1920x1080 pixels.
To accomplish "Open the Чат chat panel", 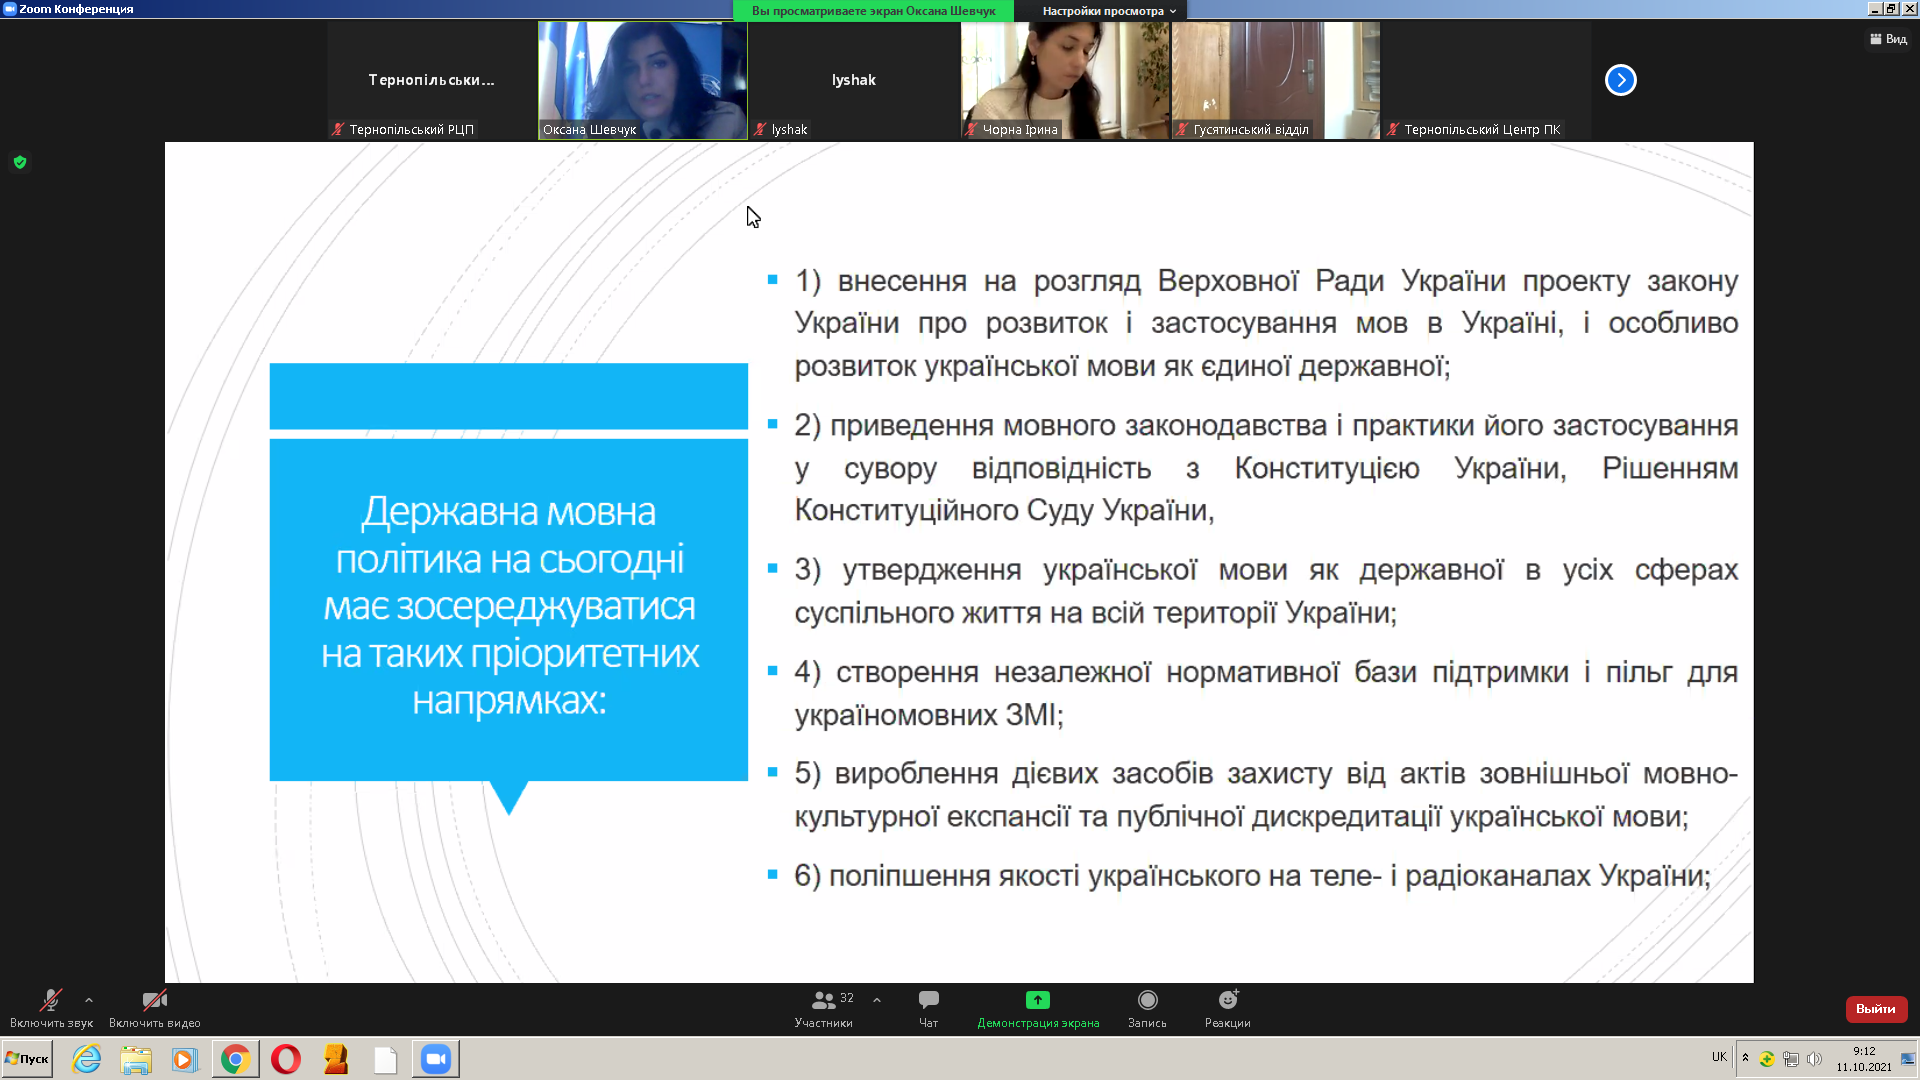I will tap(928, 1008).
